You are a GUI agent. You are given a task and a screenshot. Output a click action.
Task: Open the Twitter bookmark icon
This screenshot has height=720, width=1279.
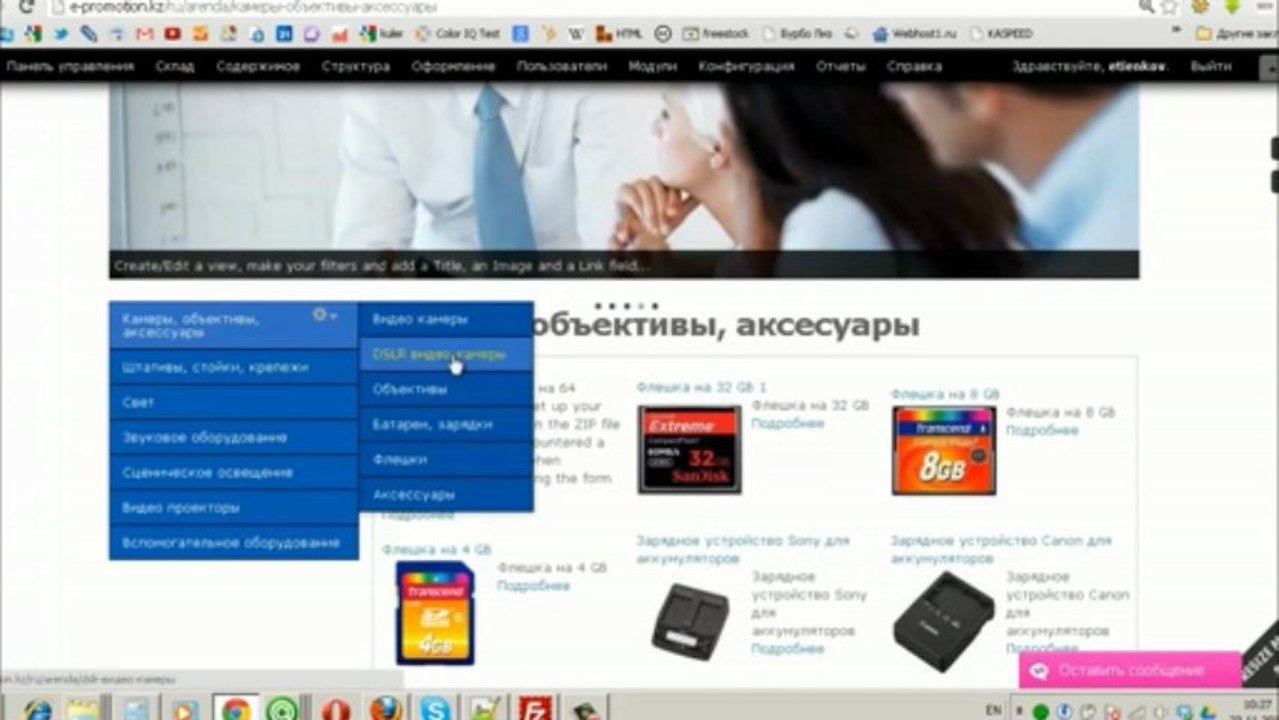point(61,34)
